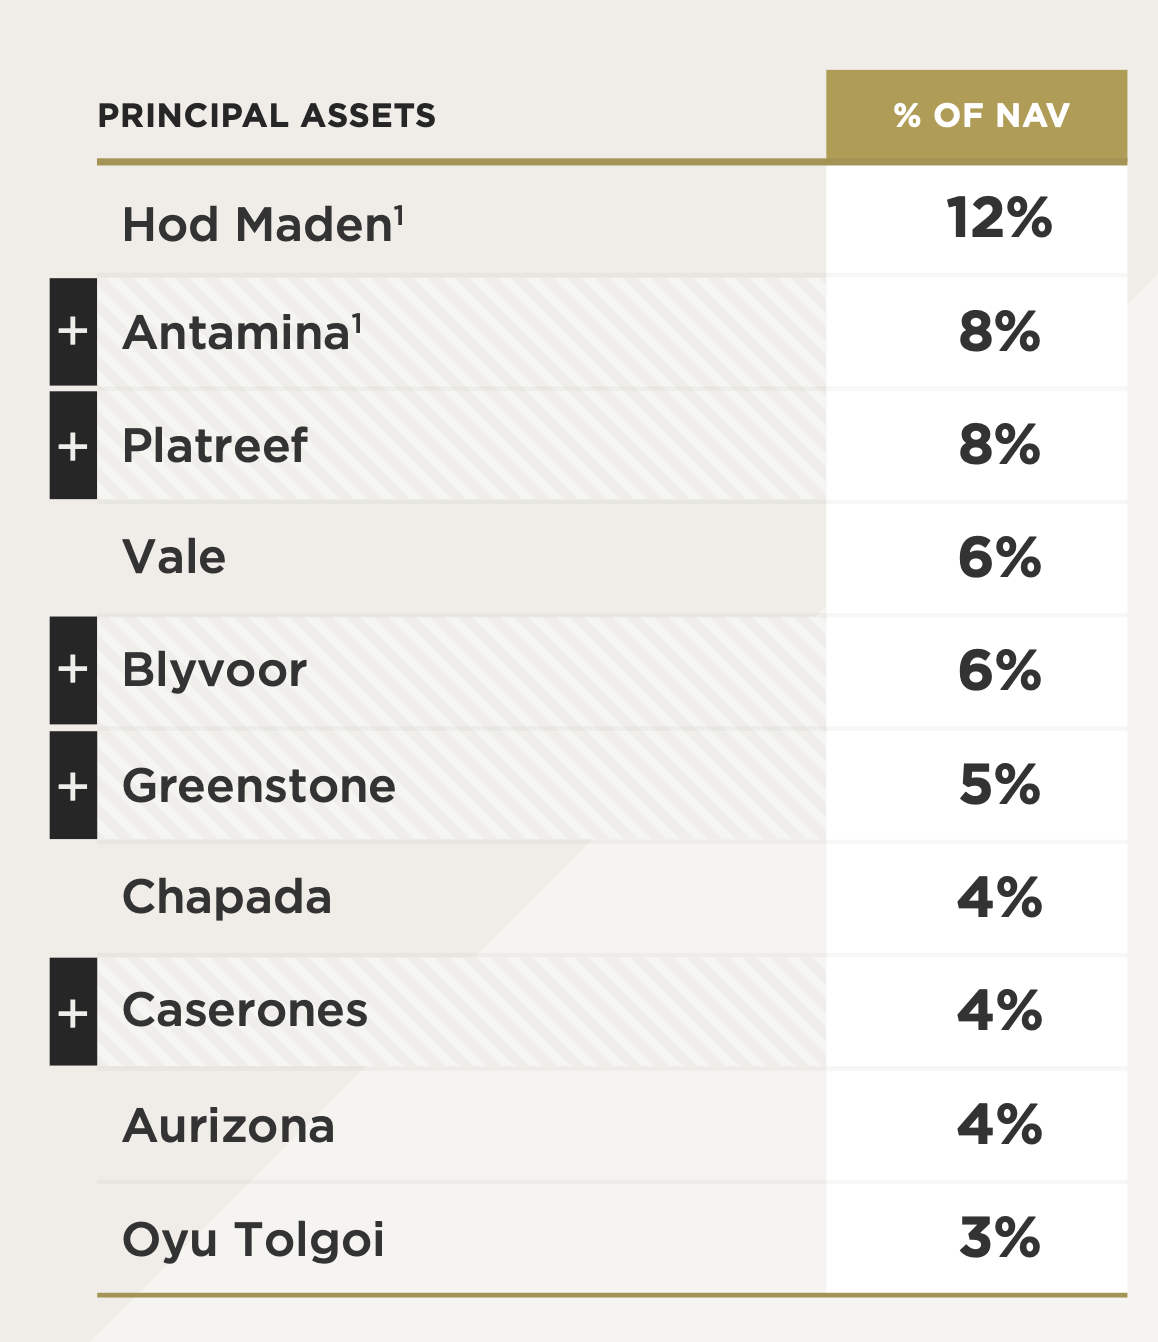
Task: Click the % OF NAV column header
Action: point(980,116)
